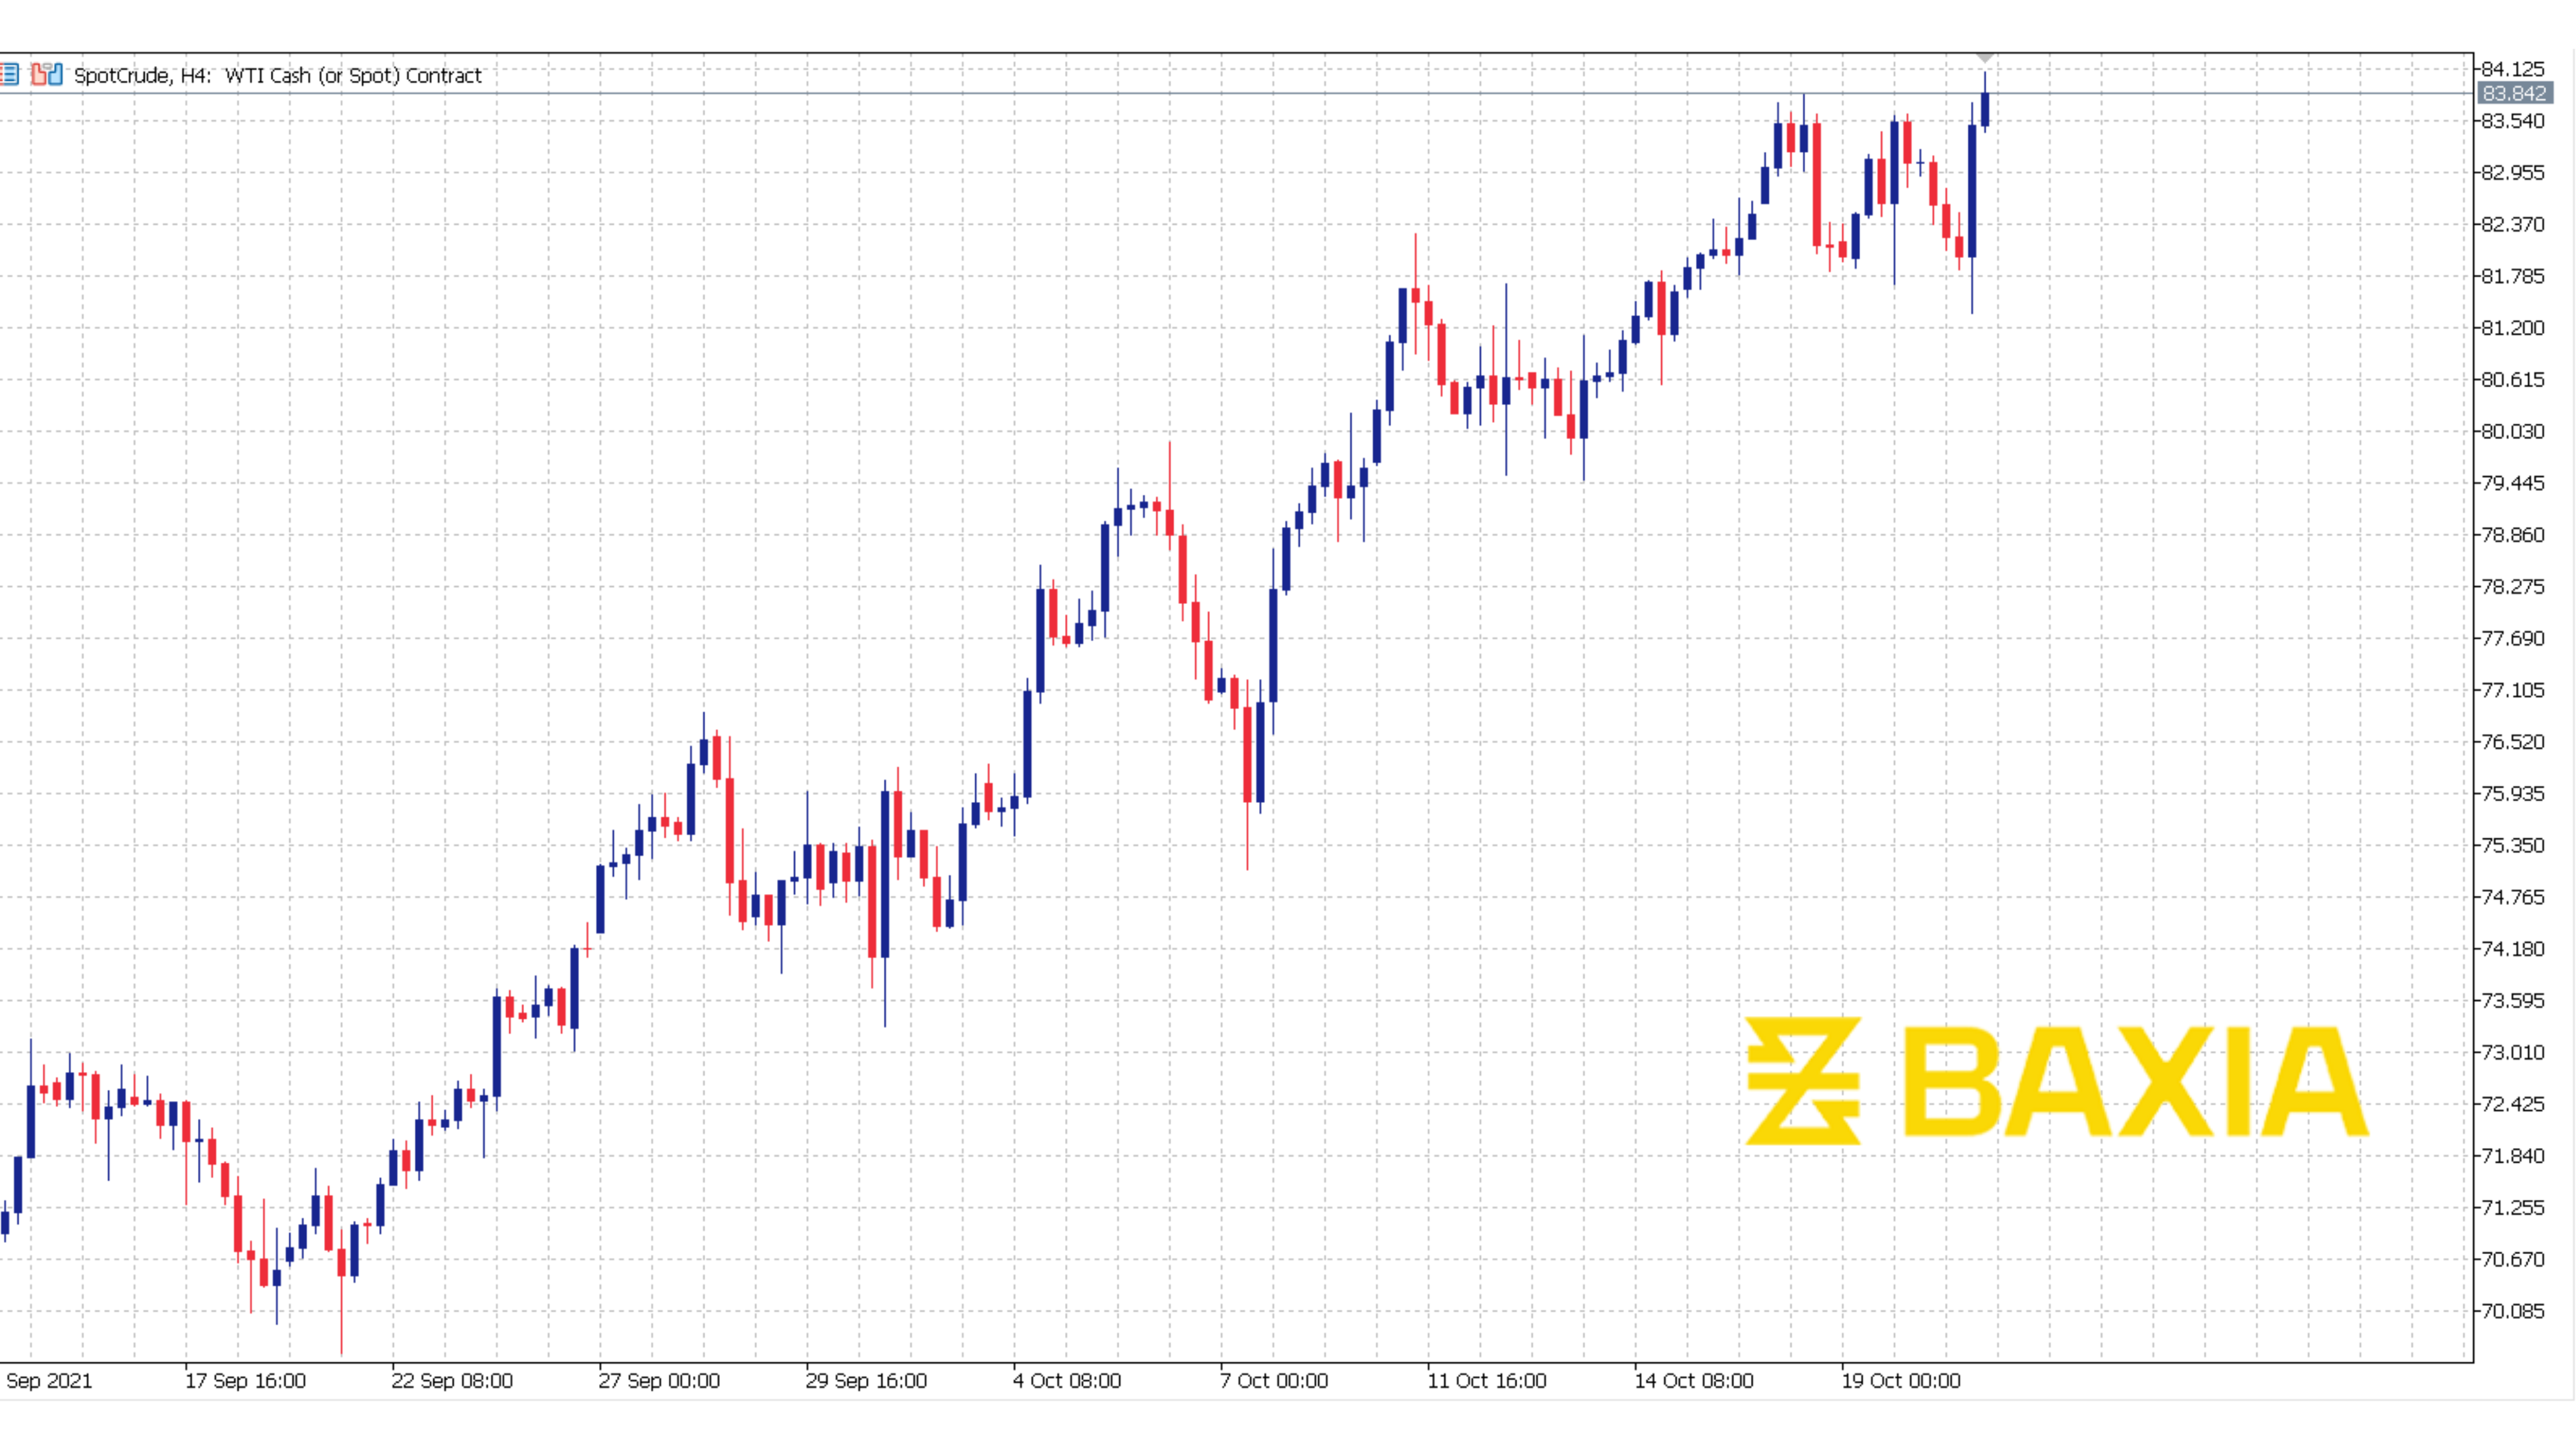The width and height of the screenshot is (2576, 1451).
Task: Click the 70.670 price axis label
Action: tap(2513, 1259)
